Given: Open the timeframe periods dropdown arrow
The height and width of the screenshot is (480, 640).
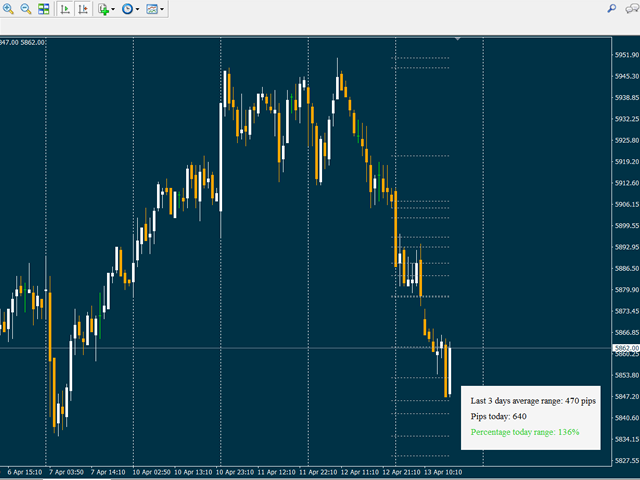Looking at the screenshot, I should 138,9.
